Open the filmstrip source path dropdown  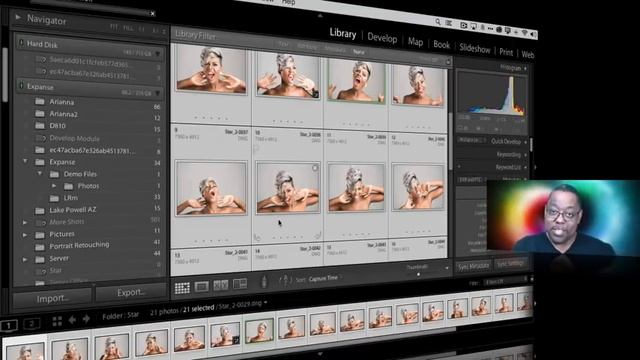pyautogui.click(x=266, y=303)
